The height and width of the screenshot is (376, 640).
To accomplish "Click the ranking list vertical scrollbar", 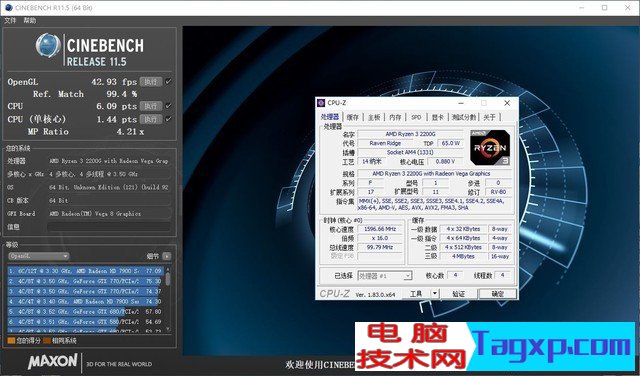I will (168, 299).
